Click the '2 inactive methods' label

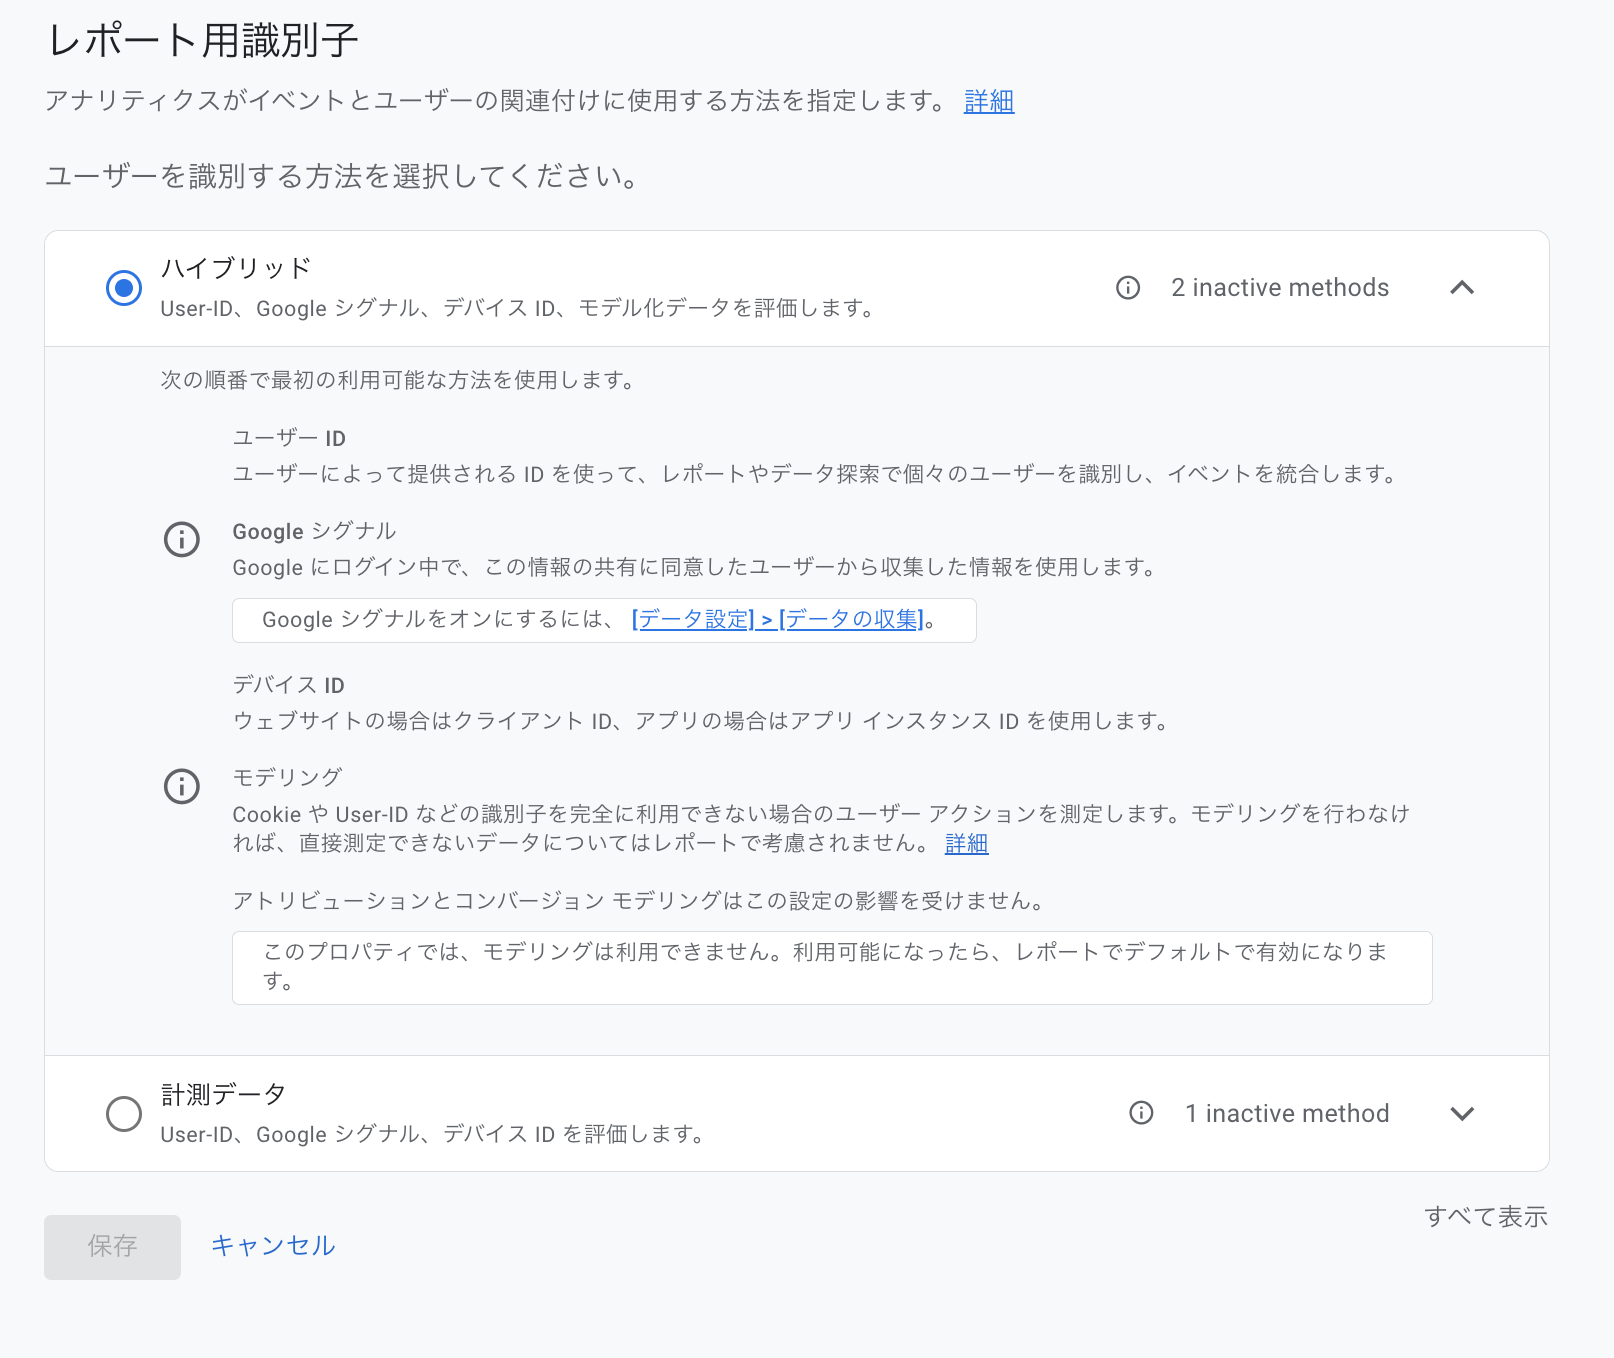click(x=1280, y=288)
